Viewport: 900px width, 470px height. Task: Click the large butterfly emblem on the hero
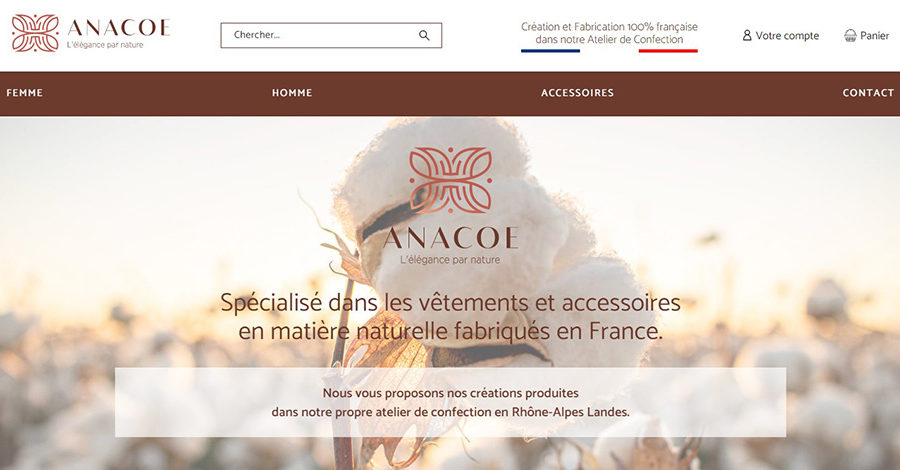(451, 180)
